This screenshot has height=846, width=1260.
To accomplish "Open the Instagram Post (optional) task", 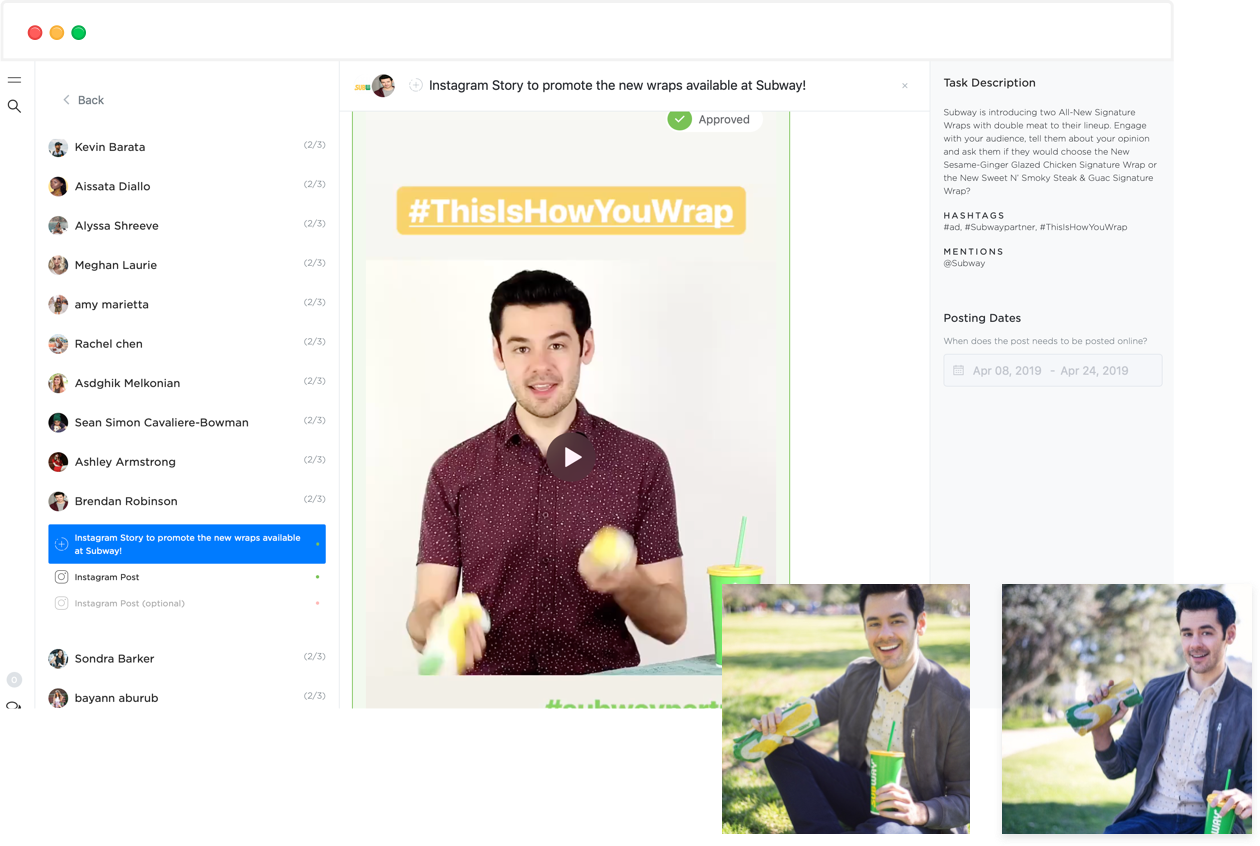I will [187, 603].
